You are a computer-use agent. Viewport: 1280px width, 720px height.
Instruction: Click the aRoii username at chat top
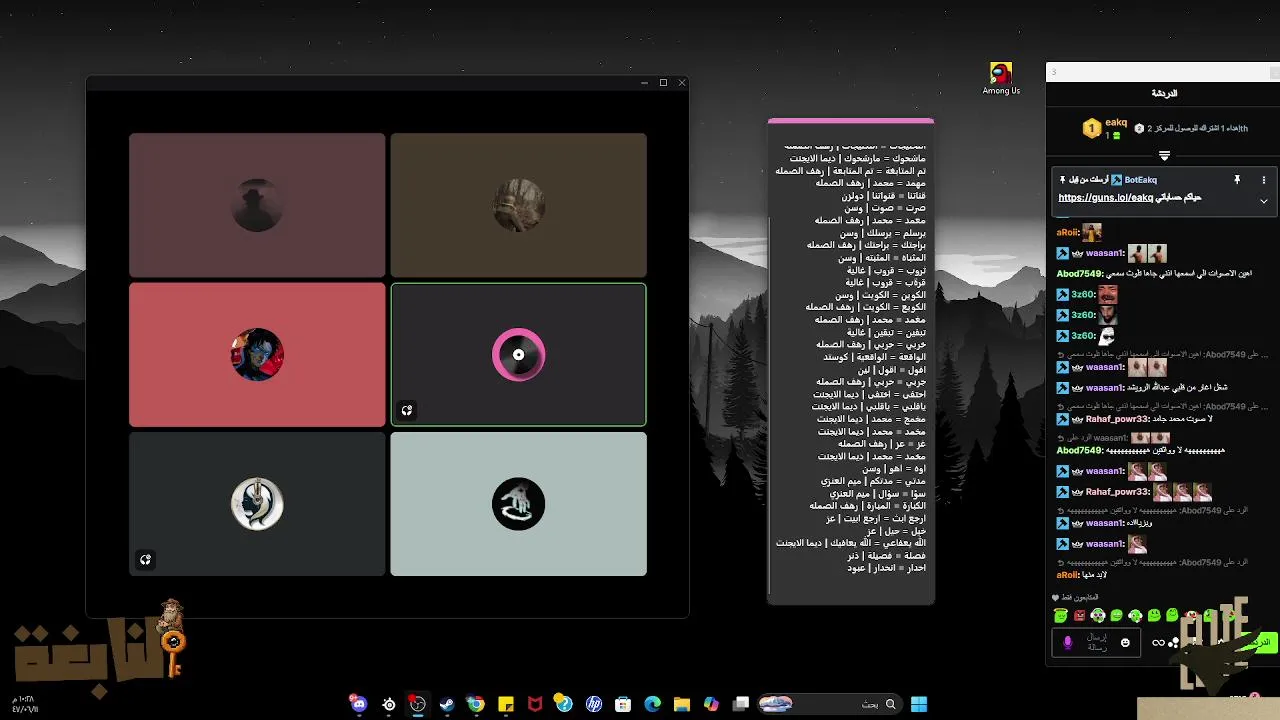pos(1068,232)
